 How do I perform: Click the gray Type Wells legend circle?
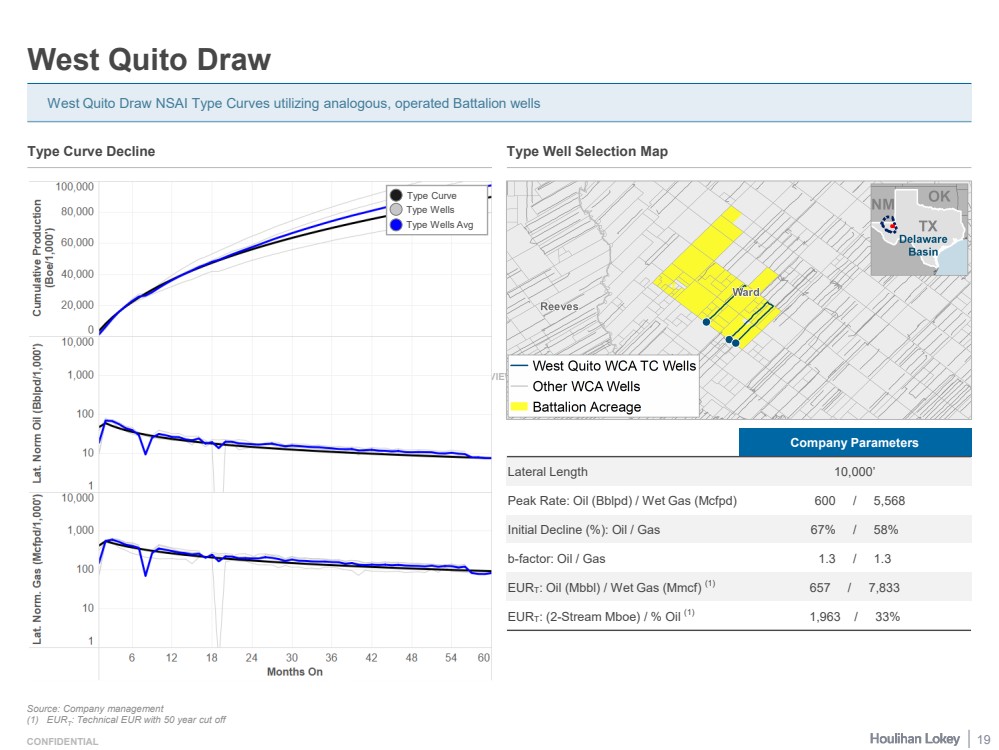(397, 210)
